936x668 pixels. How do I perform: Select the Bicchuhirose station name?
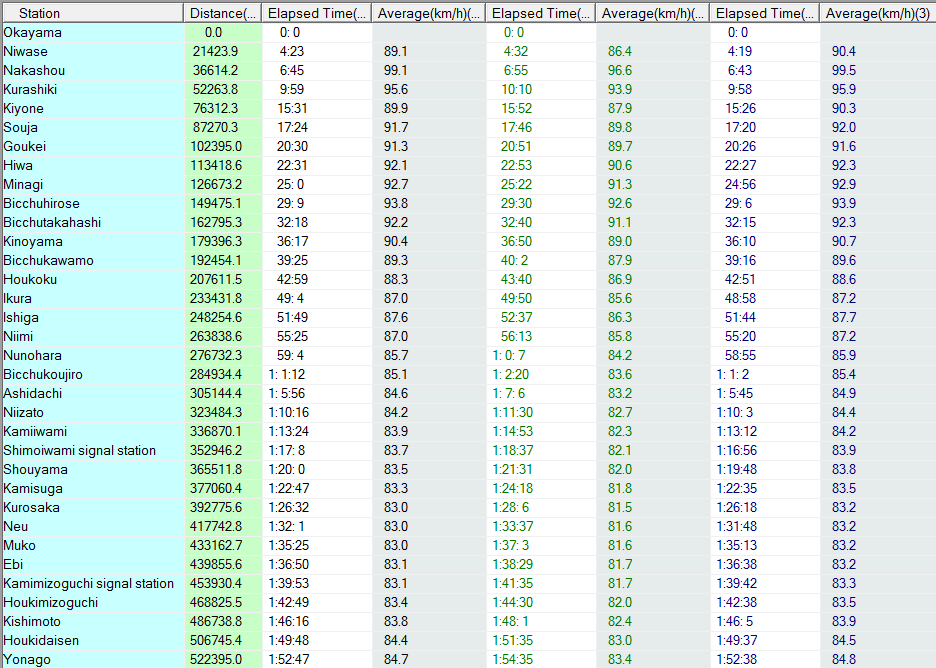(41, 204)
